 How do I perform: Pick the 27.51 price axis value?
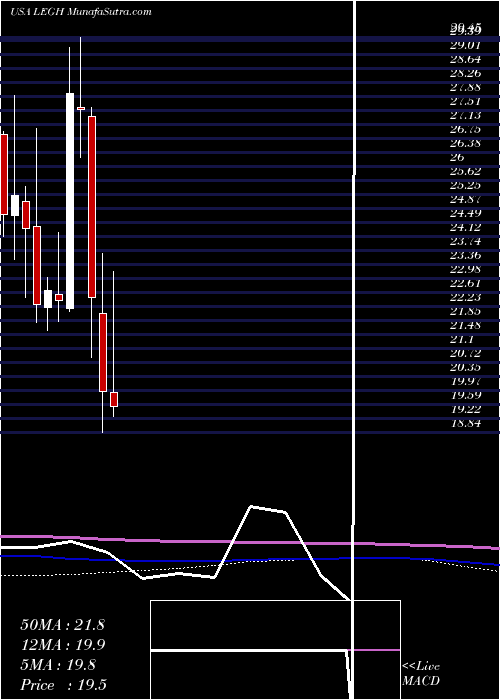click(465, 101)
